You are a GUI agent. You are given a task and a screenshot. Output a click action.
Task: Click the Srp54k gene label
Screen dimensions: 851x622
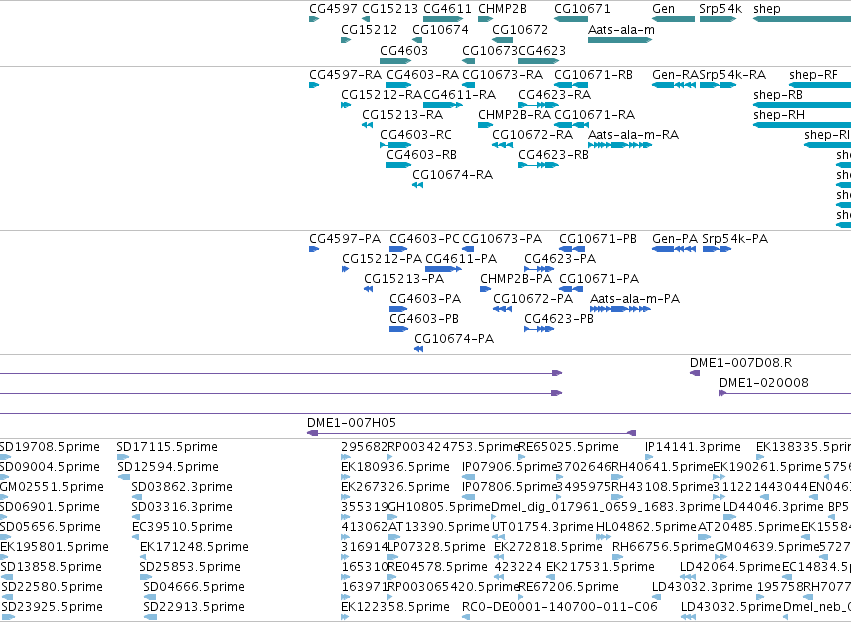coord(720,9)
